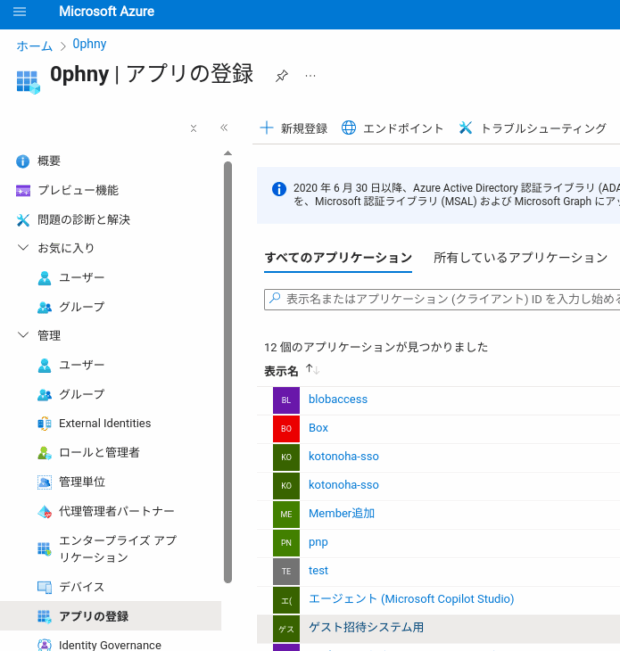Screen dimensions: 620x651
Task: Open 問題の診断と解決 in the sidebar
Action: (x=84, y=220)
